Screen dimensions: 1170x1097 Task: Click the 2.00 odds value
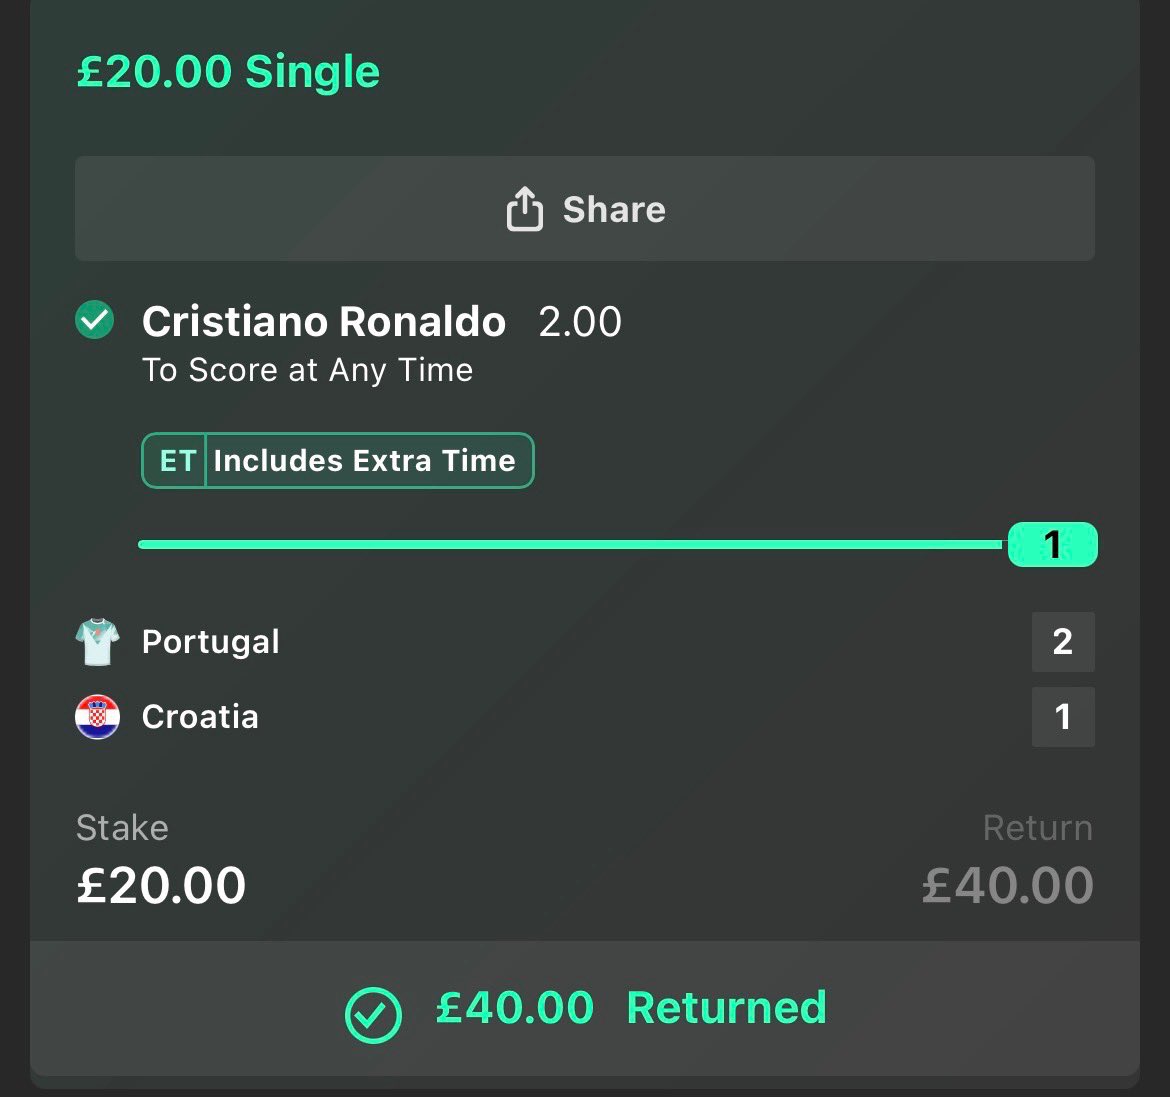[x=580, y=322]
